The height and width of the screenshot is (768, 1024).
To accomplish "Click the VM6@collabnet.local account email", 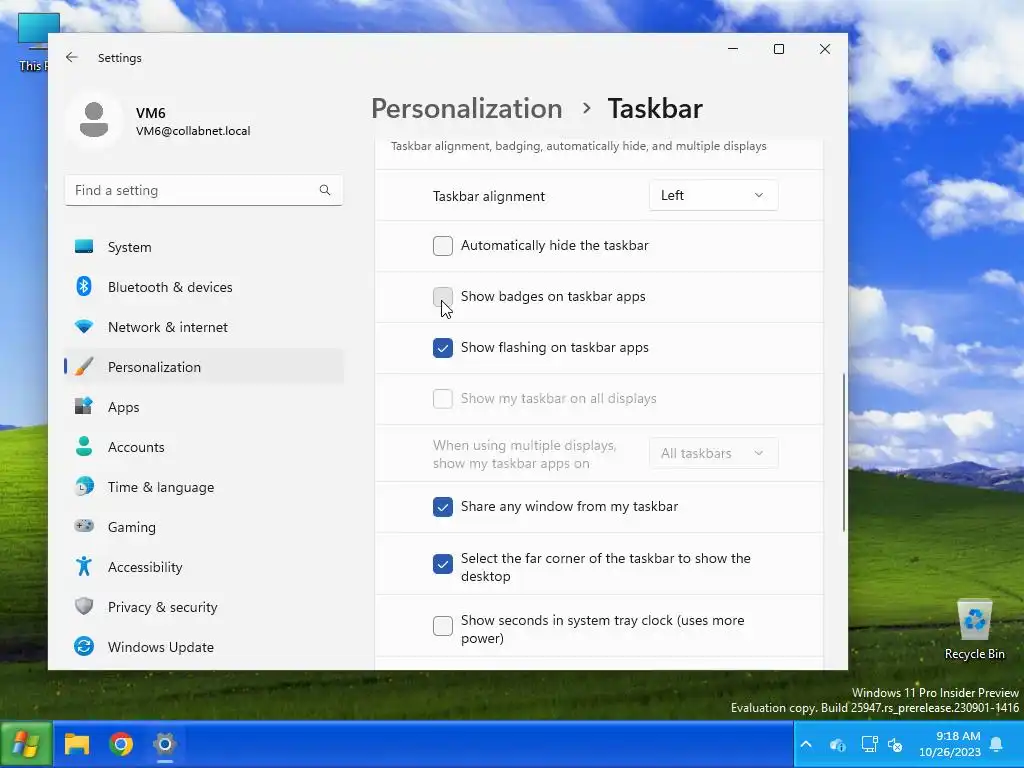I will (x=193, y=131).
